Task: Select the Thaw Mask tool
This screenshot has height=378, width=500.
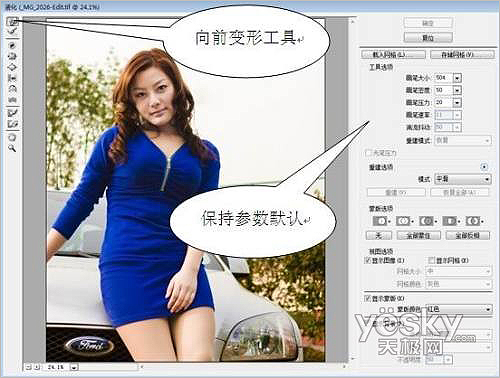Action: click(x=13, y=124)
